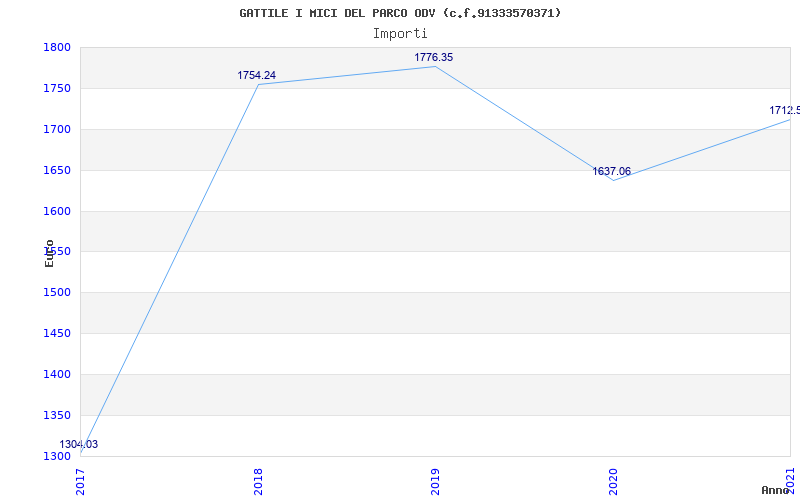Screen dimensions: 800x500
Task: Click the 1500 y-axis tick label
Action: point(57,293)
